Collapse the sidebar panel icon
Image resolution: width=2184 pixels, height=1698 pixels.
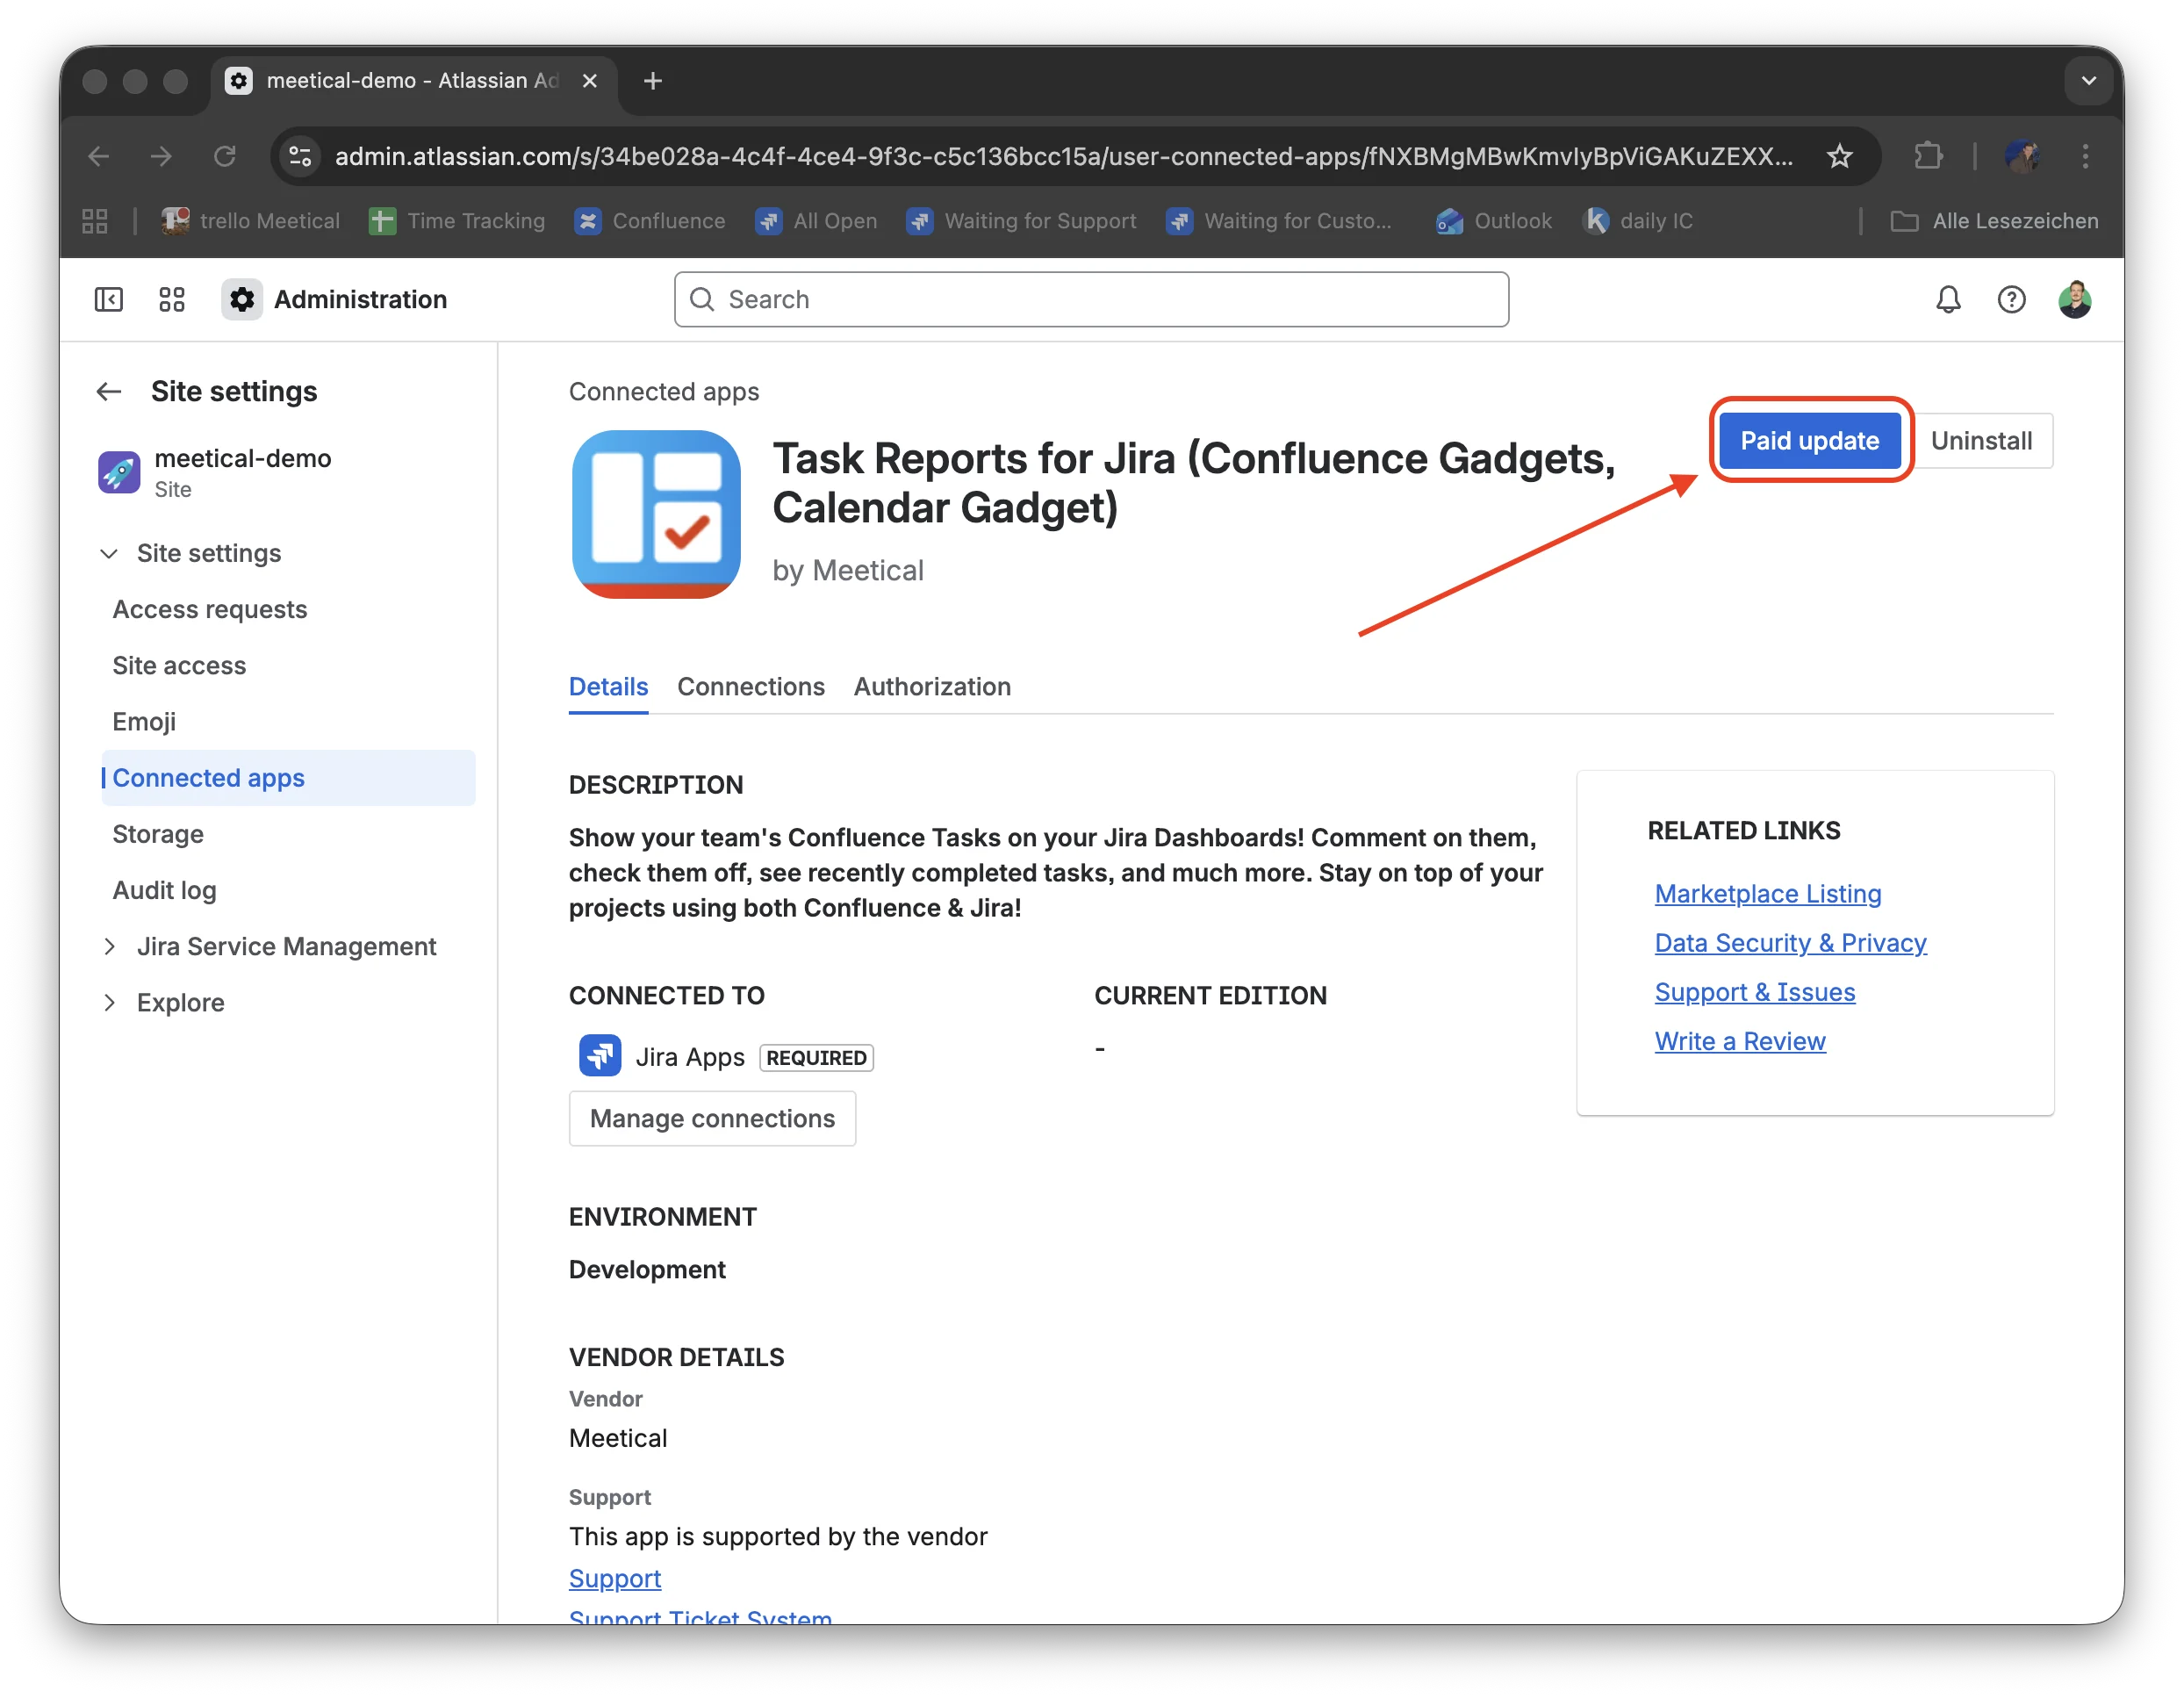(108, 299)
